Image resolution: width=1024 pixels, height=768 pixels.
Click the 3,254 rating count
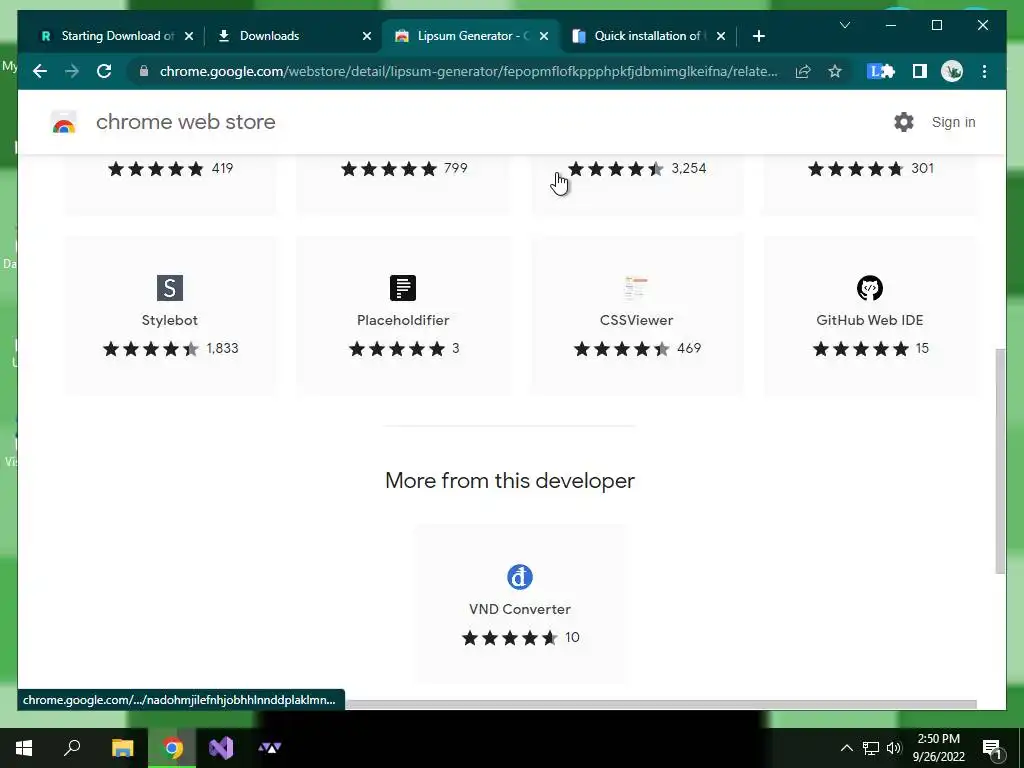tap(689, 168)
